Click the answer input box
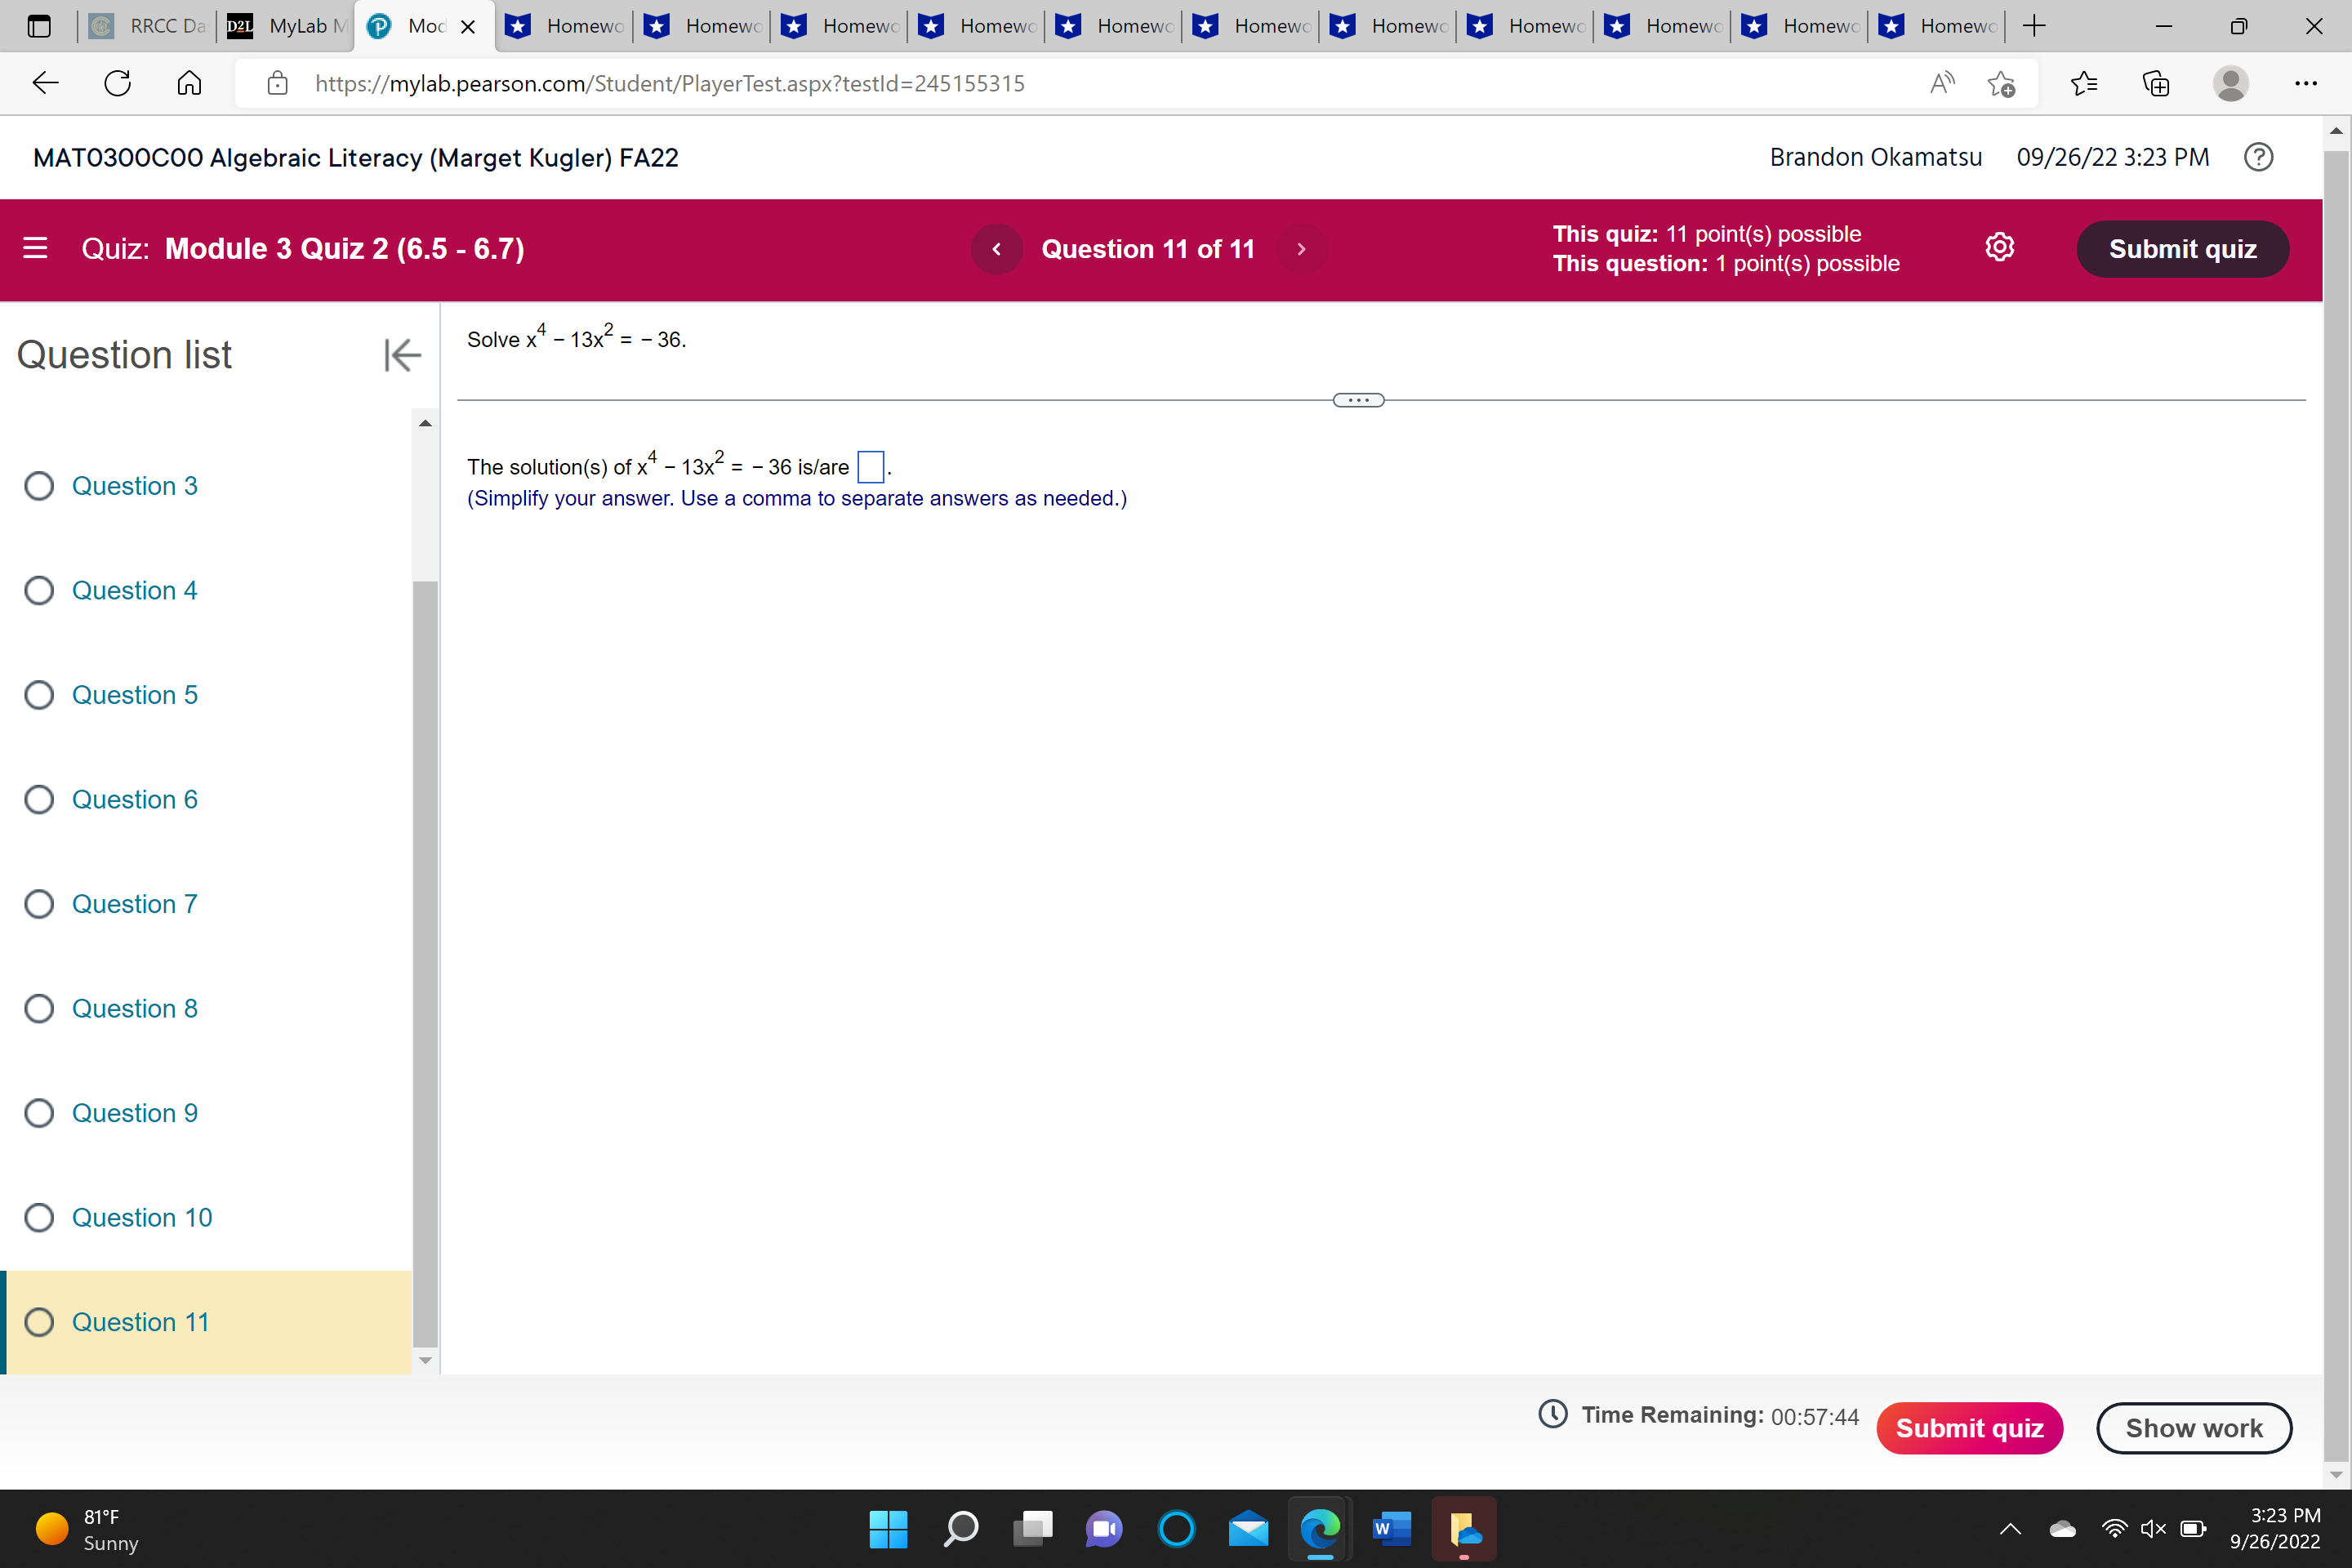This screenshot has width=2352, height=1568. point(871,467)
